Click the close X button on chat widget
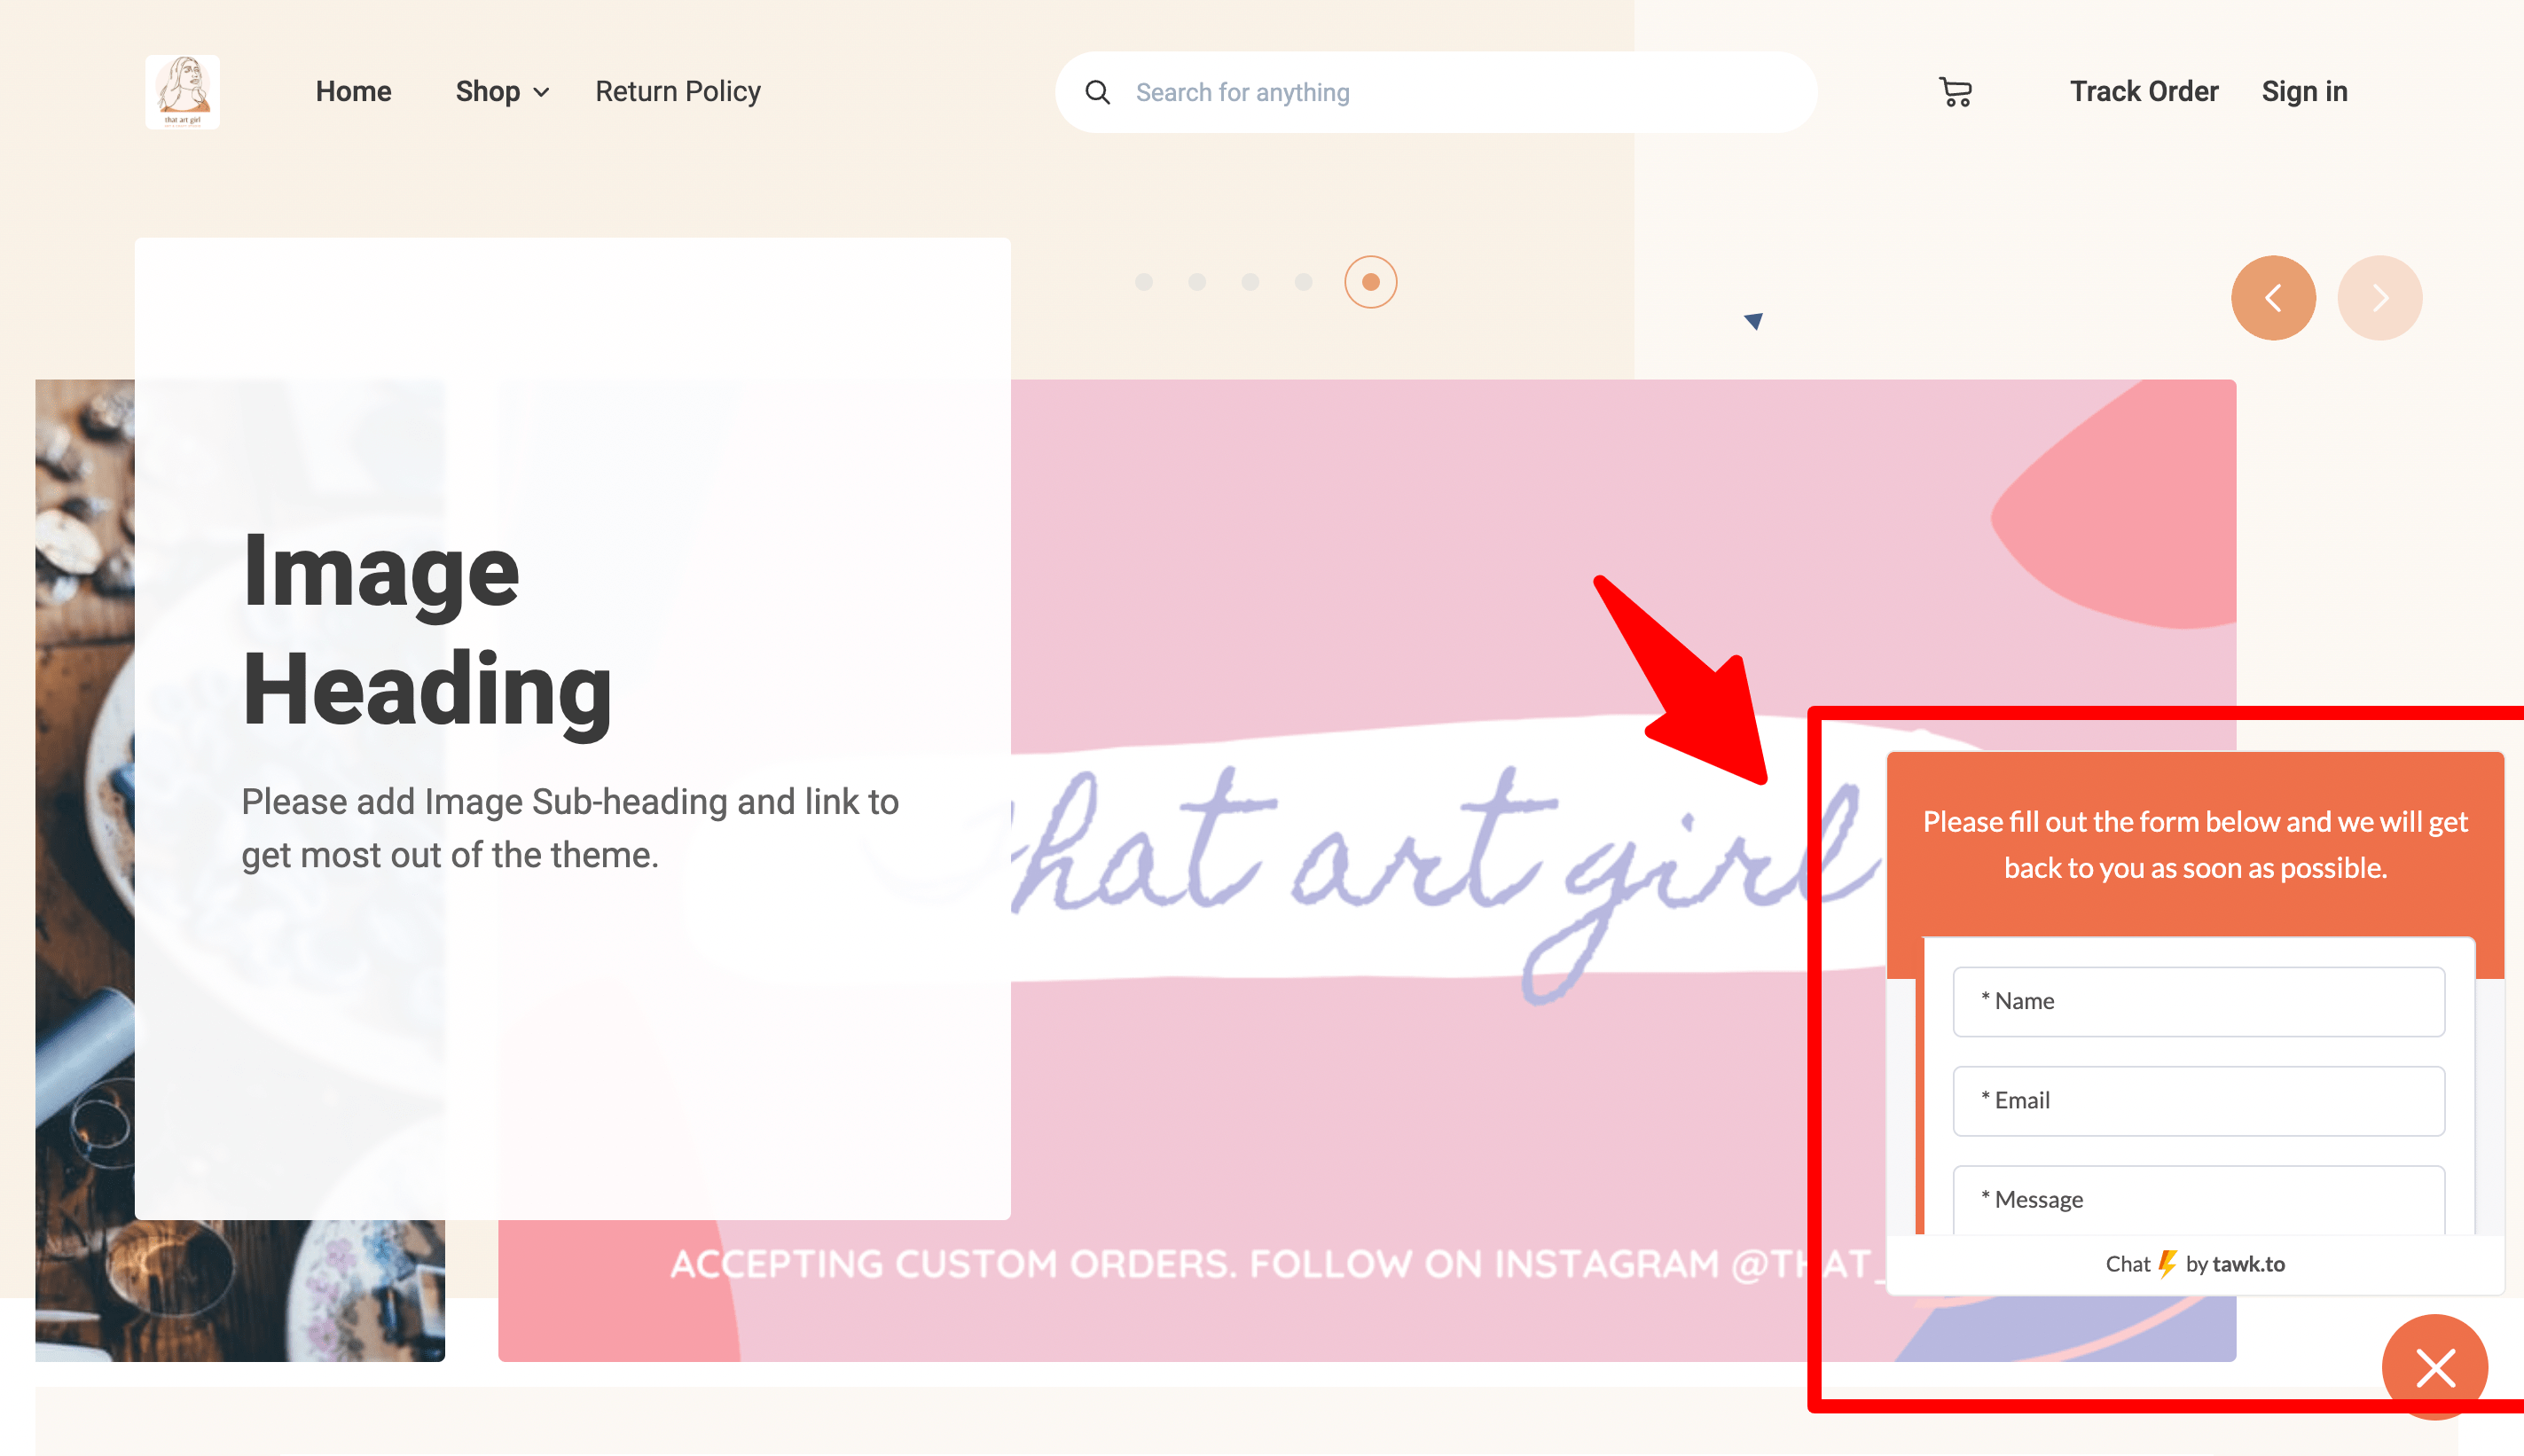 [2439, 1367]
